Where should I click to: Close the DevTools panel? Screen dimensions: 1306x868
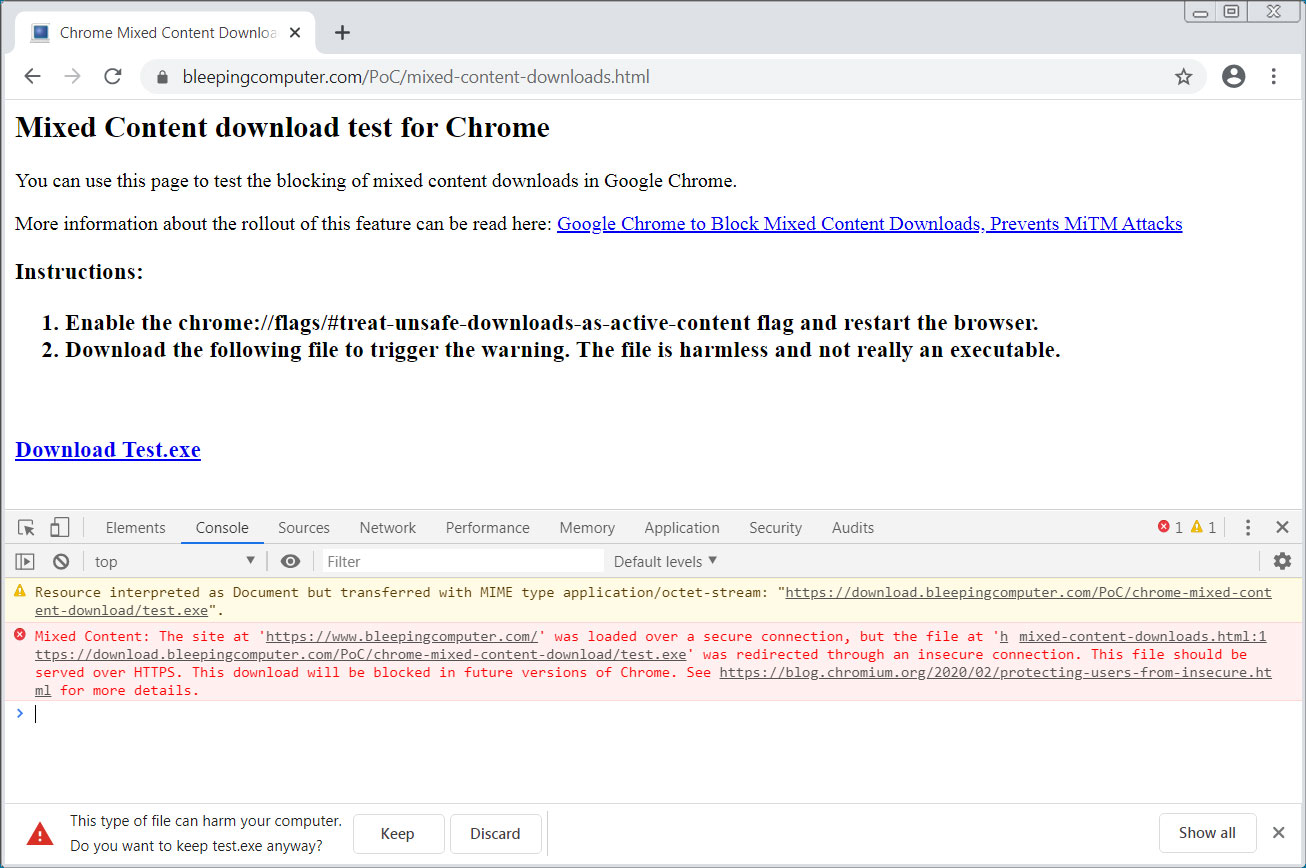(x=1282, y=528)
